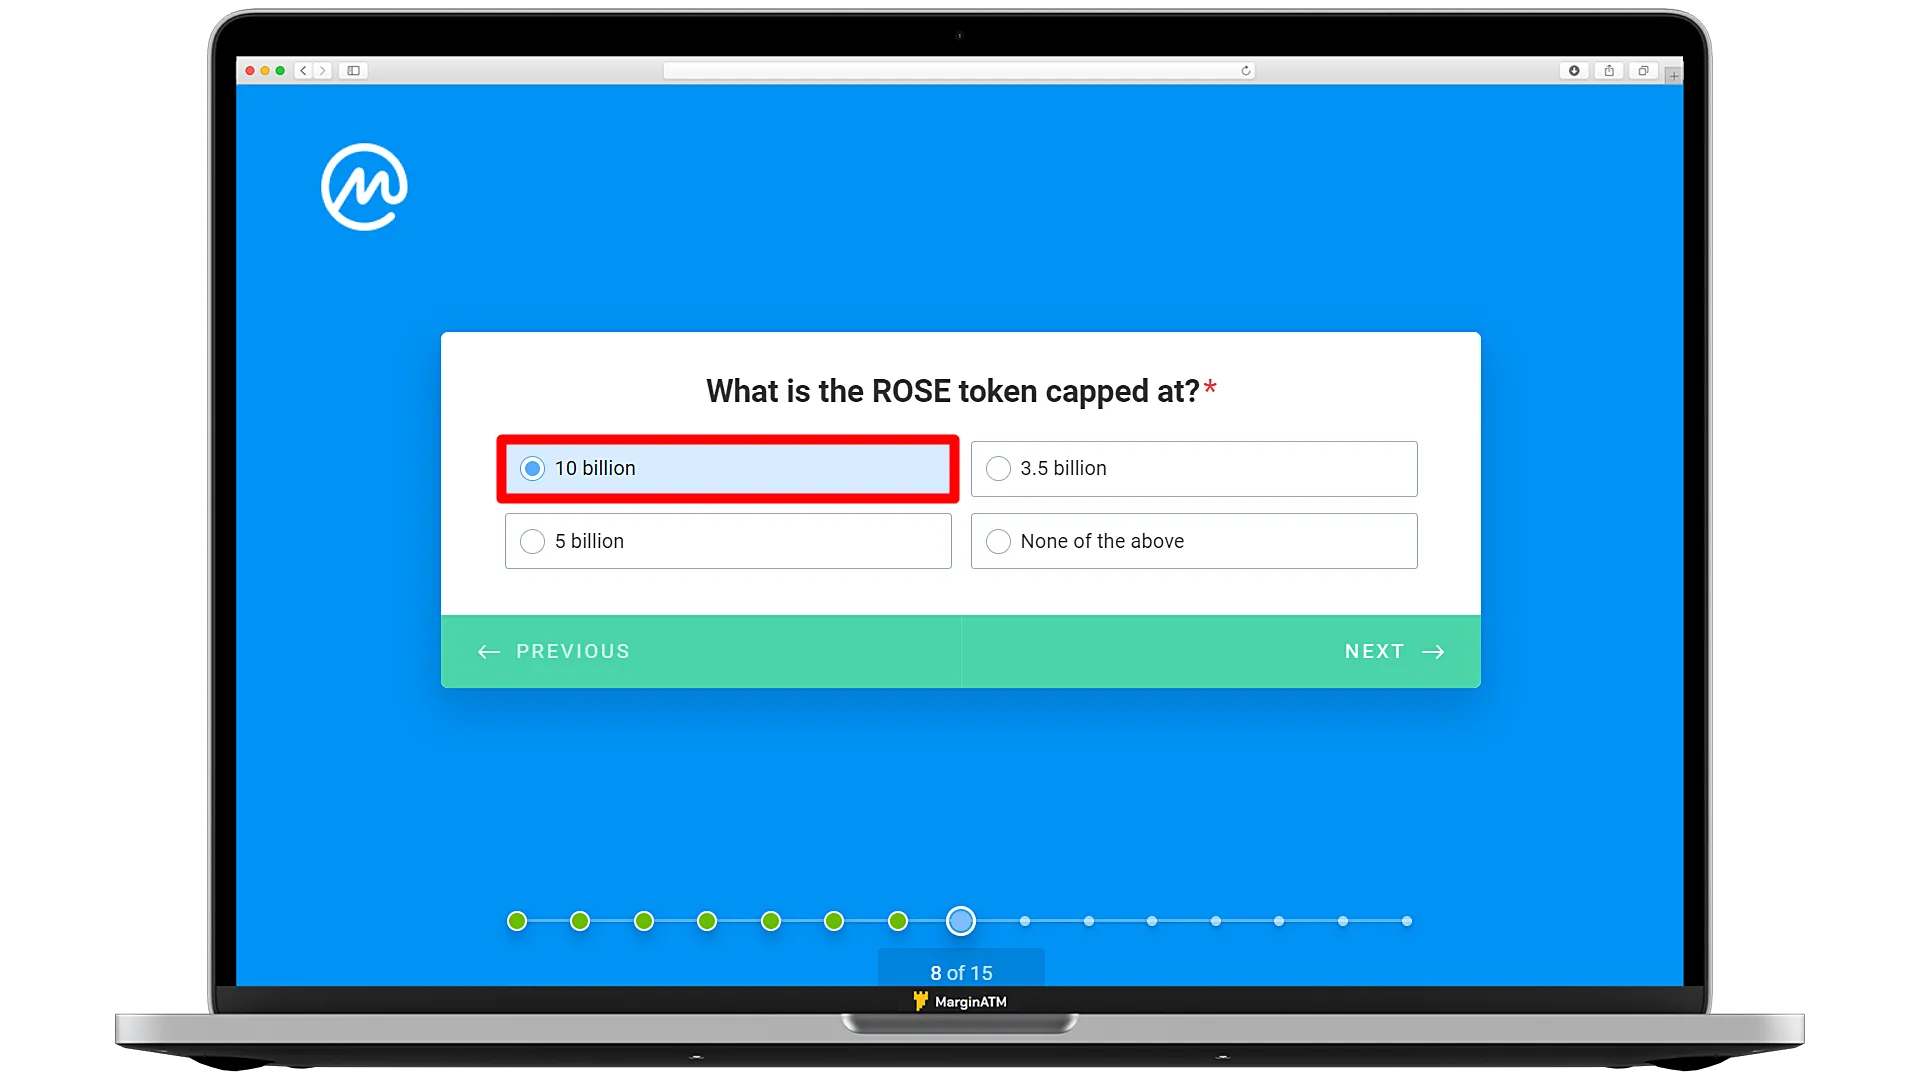This screenshot has height=1080, width=1920.
Task: Click the forward navigation arrow icon
Action: tap(1432, 651)
